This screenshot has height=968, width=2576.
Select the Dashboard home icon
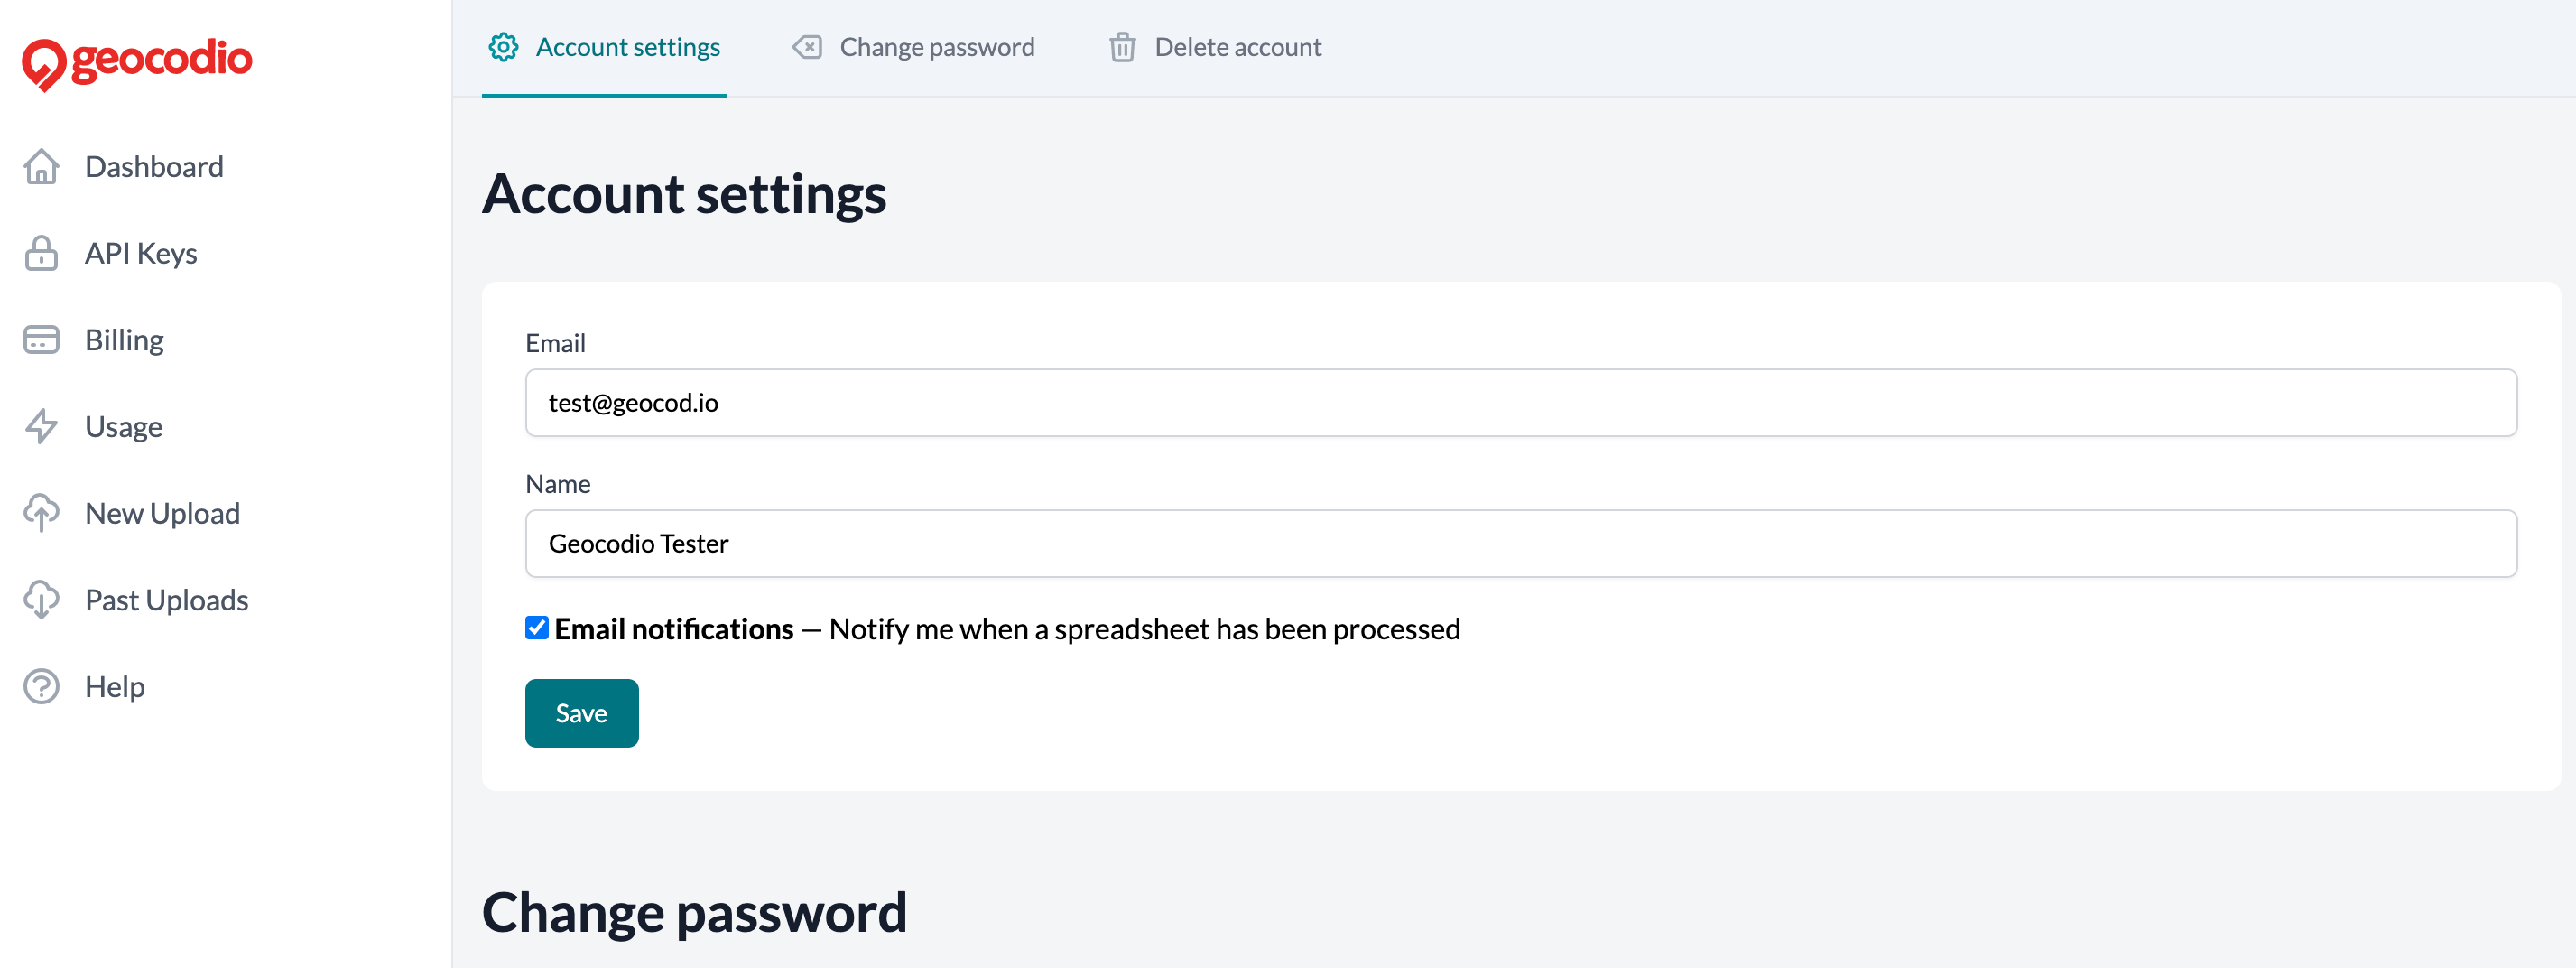41,166
